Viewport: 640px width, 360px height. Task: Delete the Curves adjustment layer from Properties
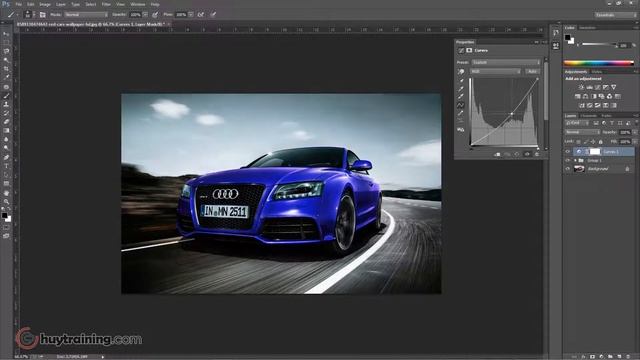[537, 154]
